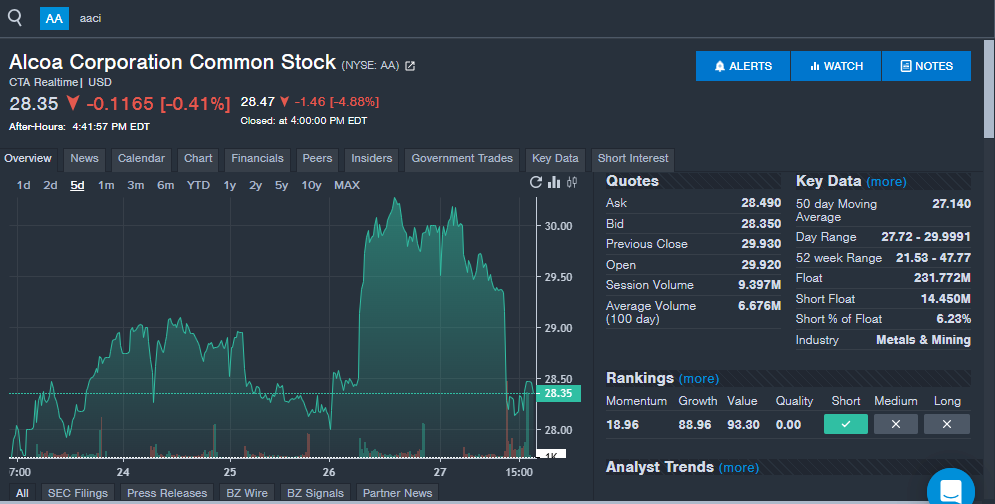Open Analyst Trends (more) link
This screenshot has height=504, width=995.
[x=739, y=468]
